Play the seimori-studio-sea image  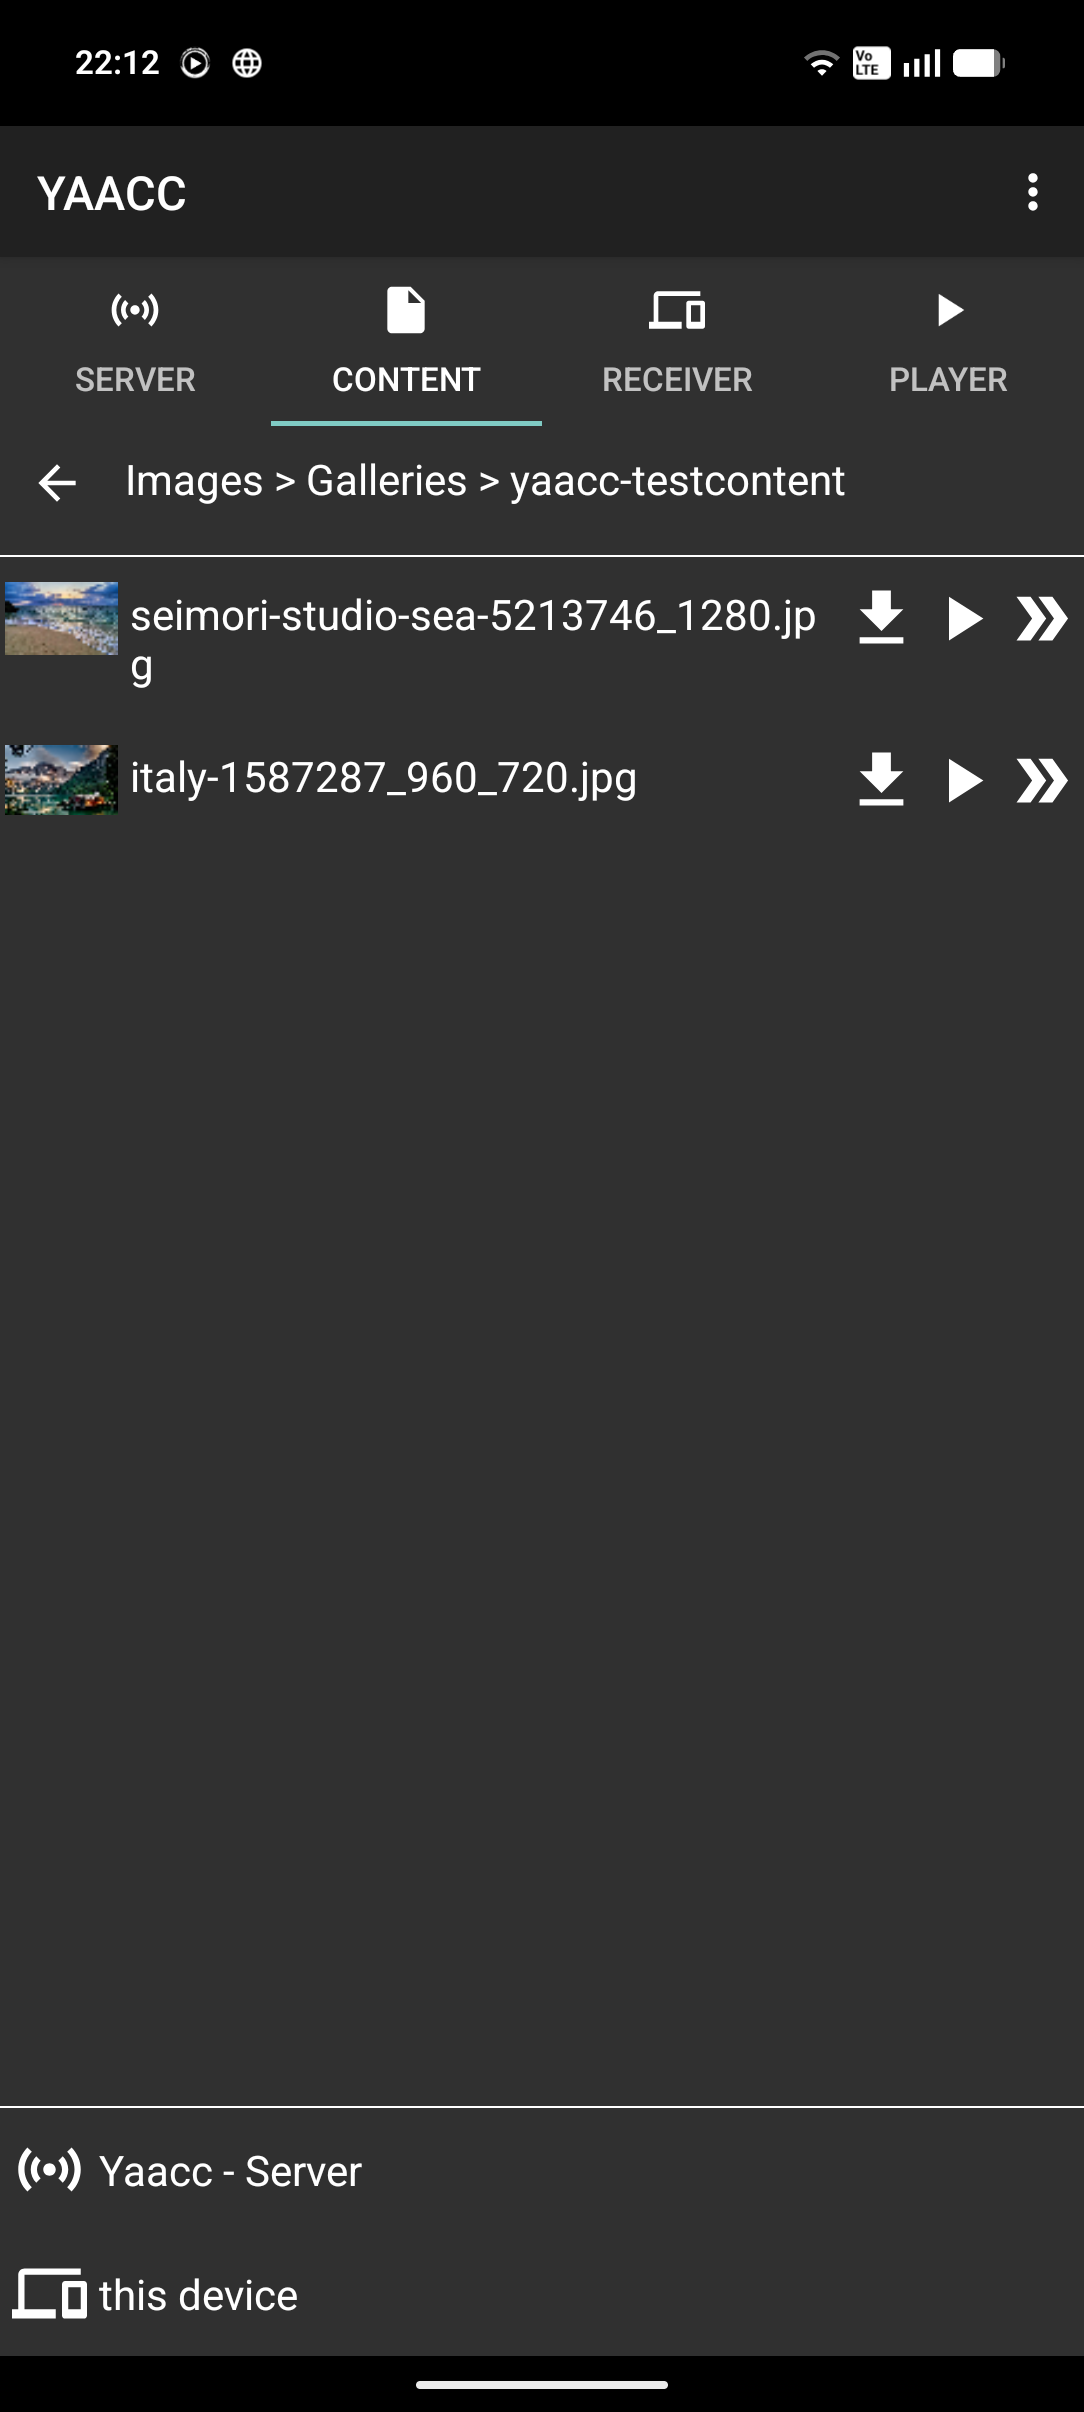click(963, 618)
